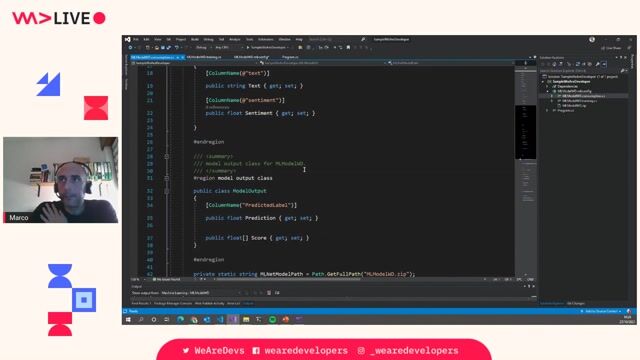Switch to the Program.cs tab
The width and height of the screenshot is (640, 360).
[x=290, y=57]
